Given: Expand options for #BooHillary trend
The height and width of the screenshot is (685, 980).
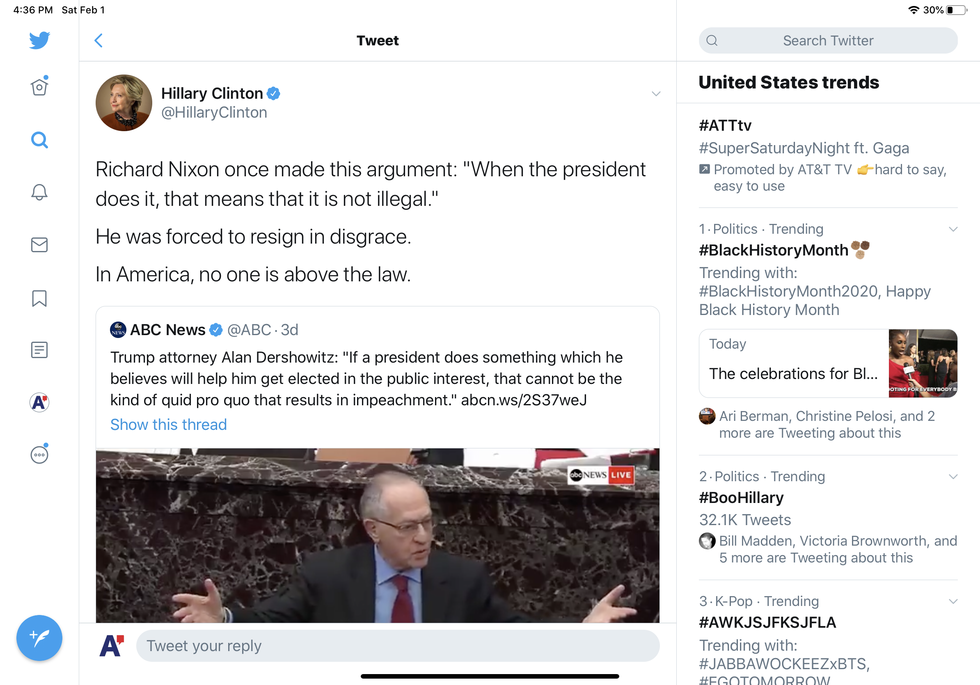Looking at the screenshot, I should point(953,477).
